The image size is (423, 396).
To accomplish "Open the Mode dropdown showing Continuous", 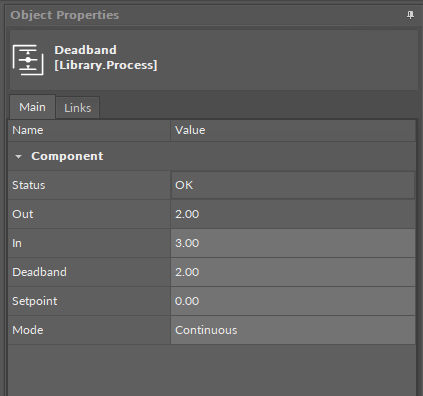I will tap(293, 330).
